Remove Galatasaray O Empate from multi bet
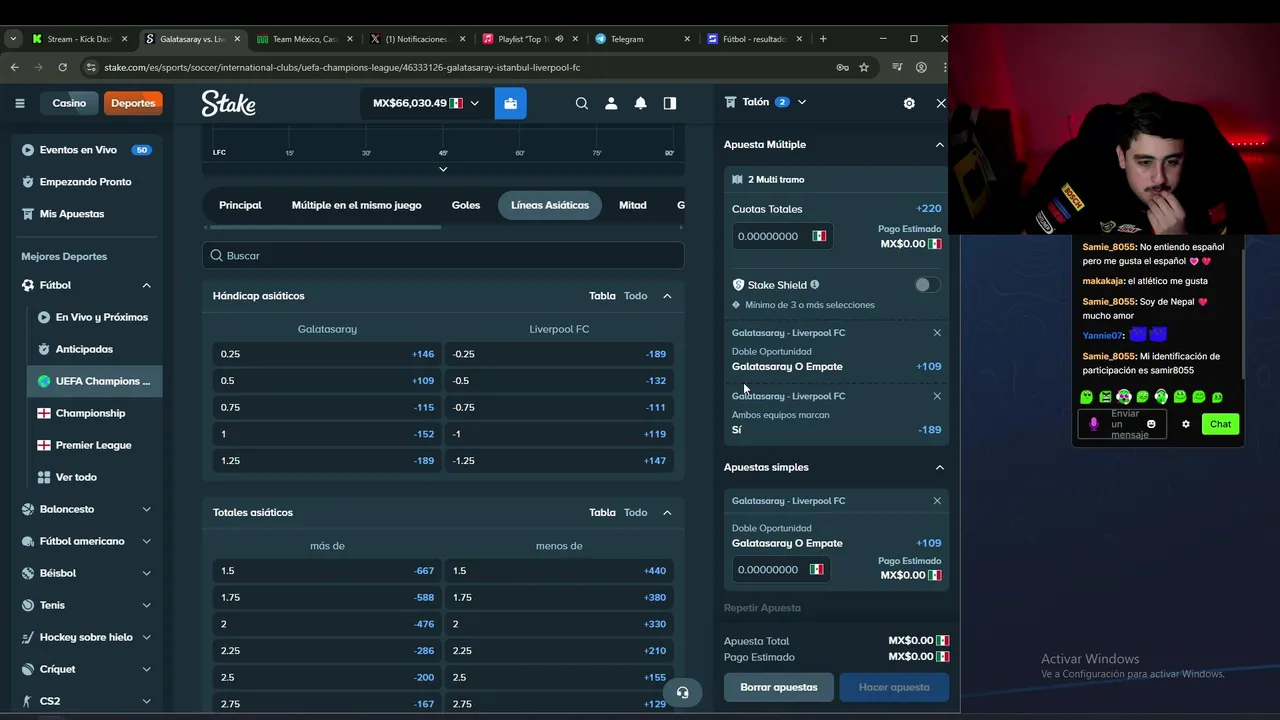The image size is (1280, 720). (x=937, y=333)
